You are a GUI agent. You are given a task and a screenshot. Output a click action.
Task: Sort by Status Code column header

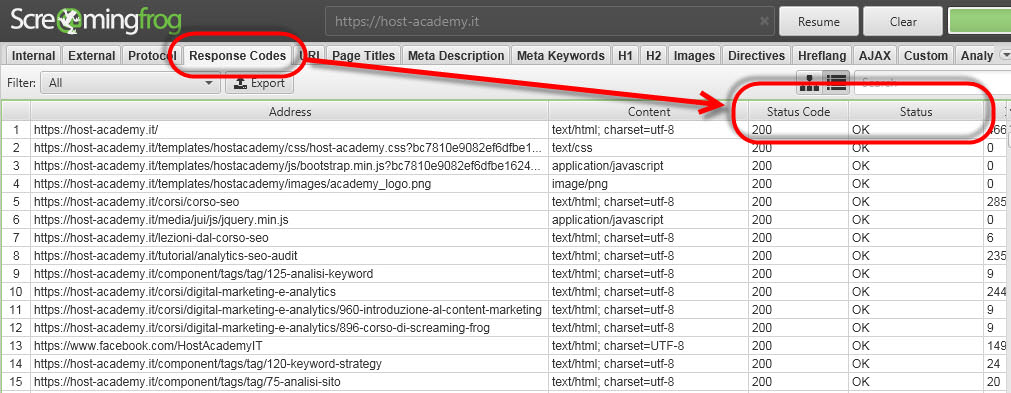[798, 111]
